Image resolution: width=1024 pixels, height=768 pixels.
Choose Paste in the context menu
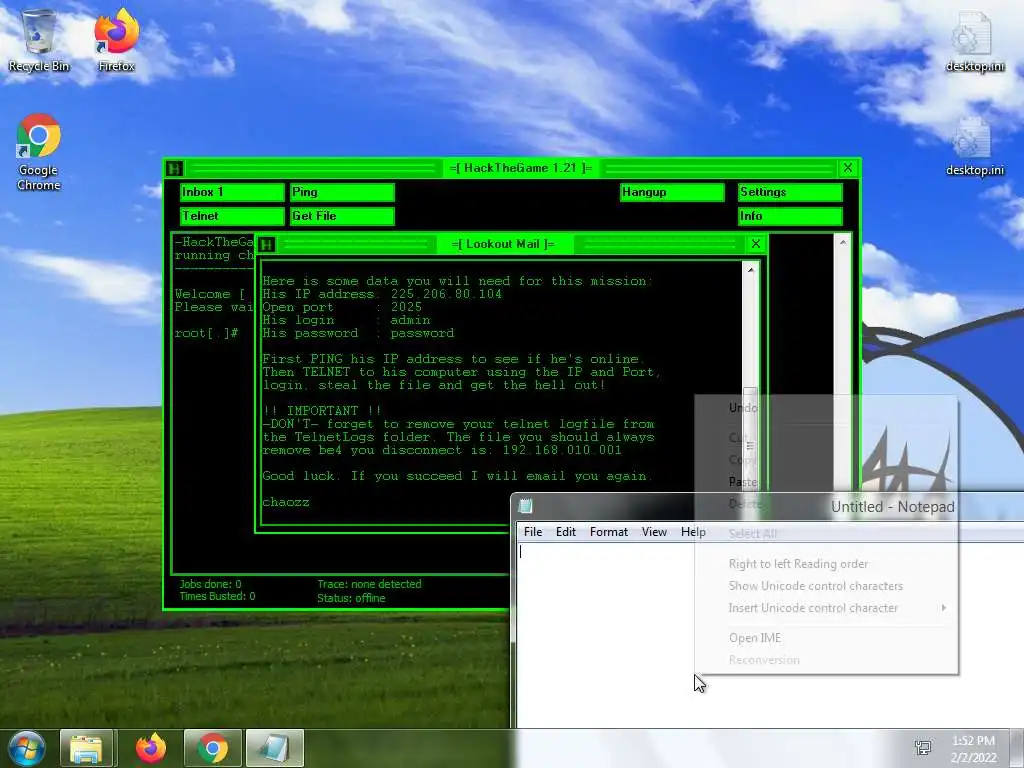coord(826,482)
